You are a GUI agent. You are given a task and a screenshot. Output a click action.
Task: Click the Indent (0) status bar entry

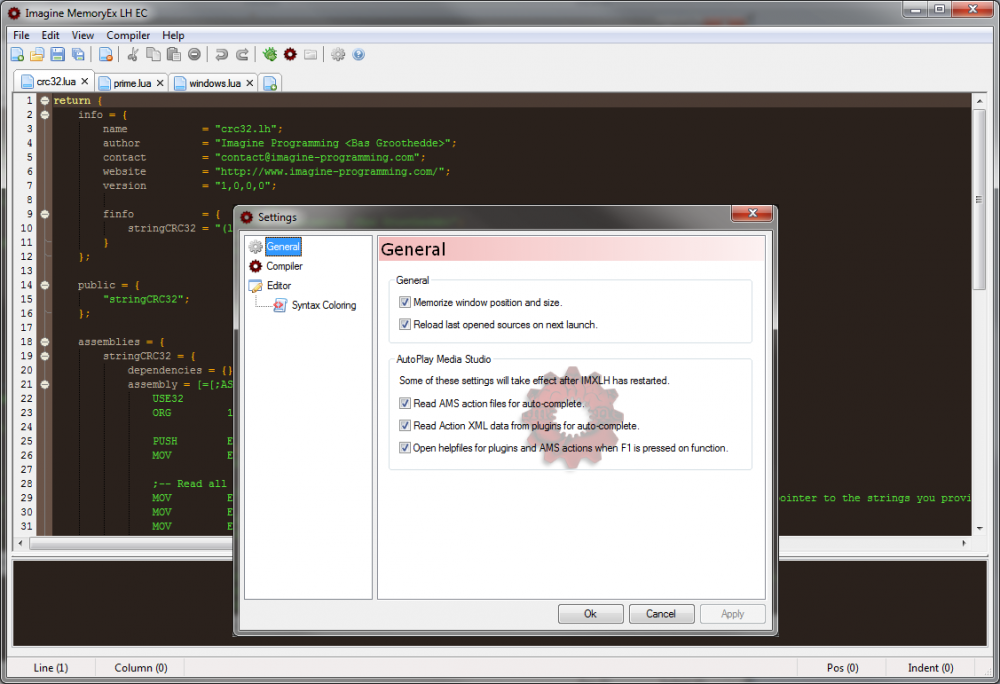coord(930,667)
